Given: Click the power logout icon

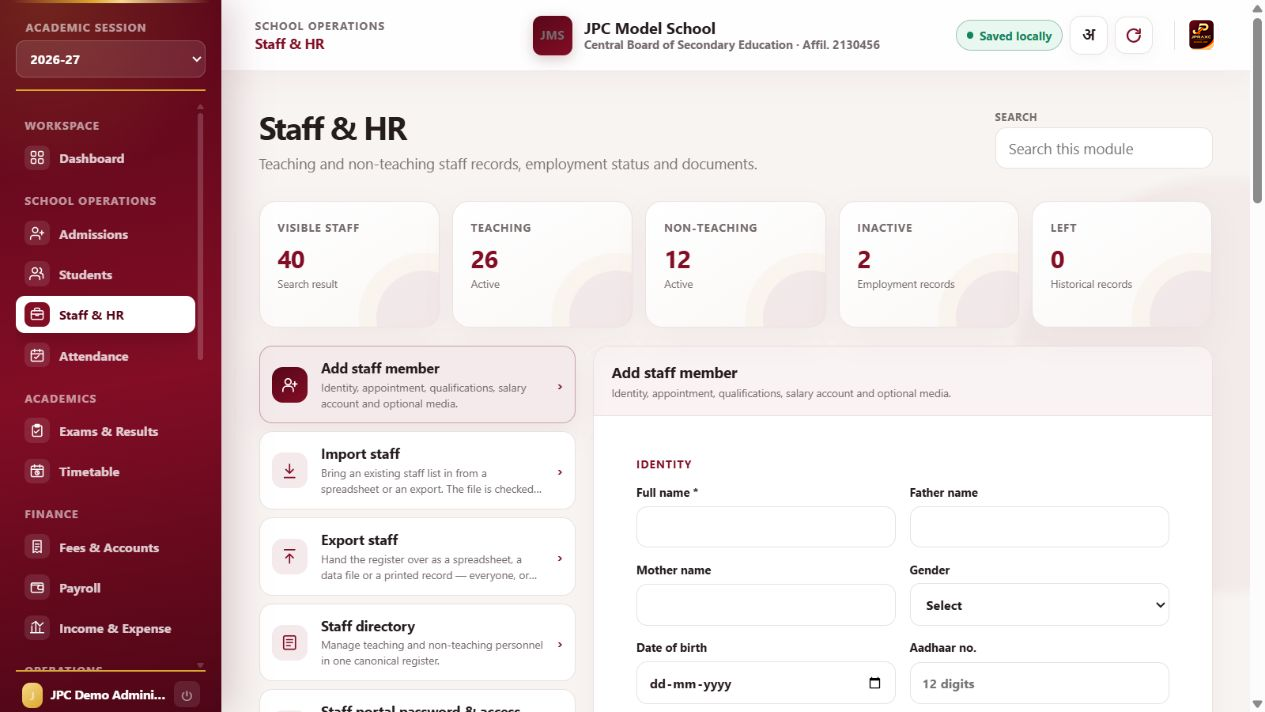Looking at the screenshot, I should pyautogui.click(x=186, y=695).
